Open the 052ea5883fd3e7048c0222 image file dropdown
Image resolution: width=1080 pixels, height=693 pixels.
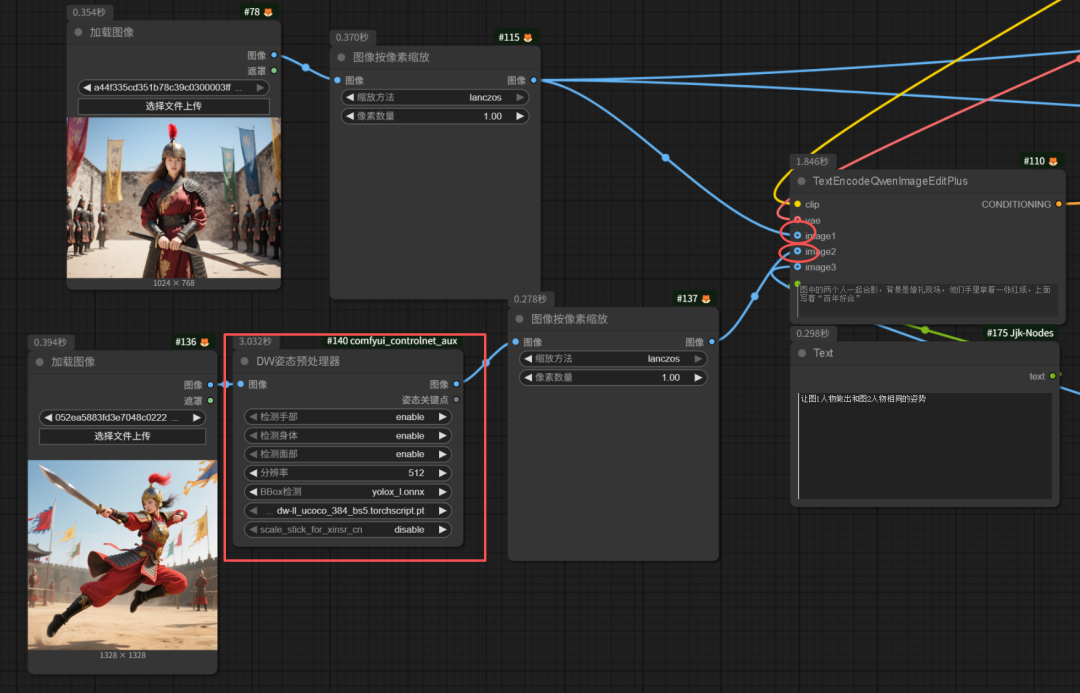click(123, 417)
